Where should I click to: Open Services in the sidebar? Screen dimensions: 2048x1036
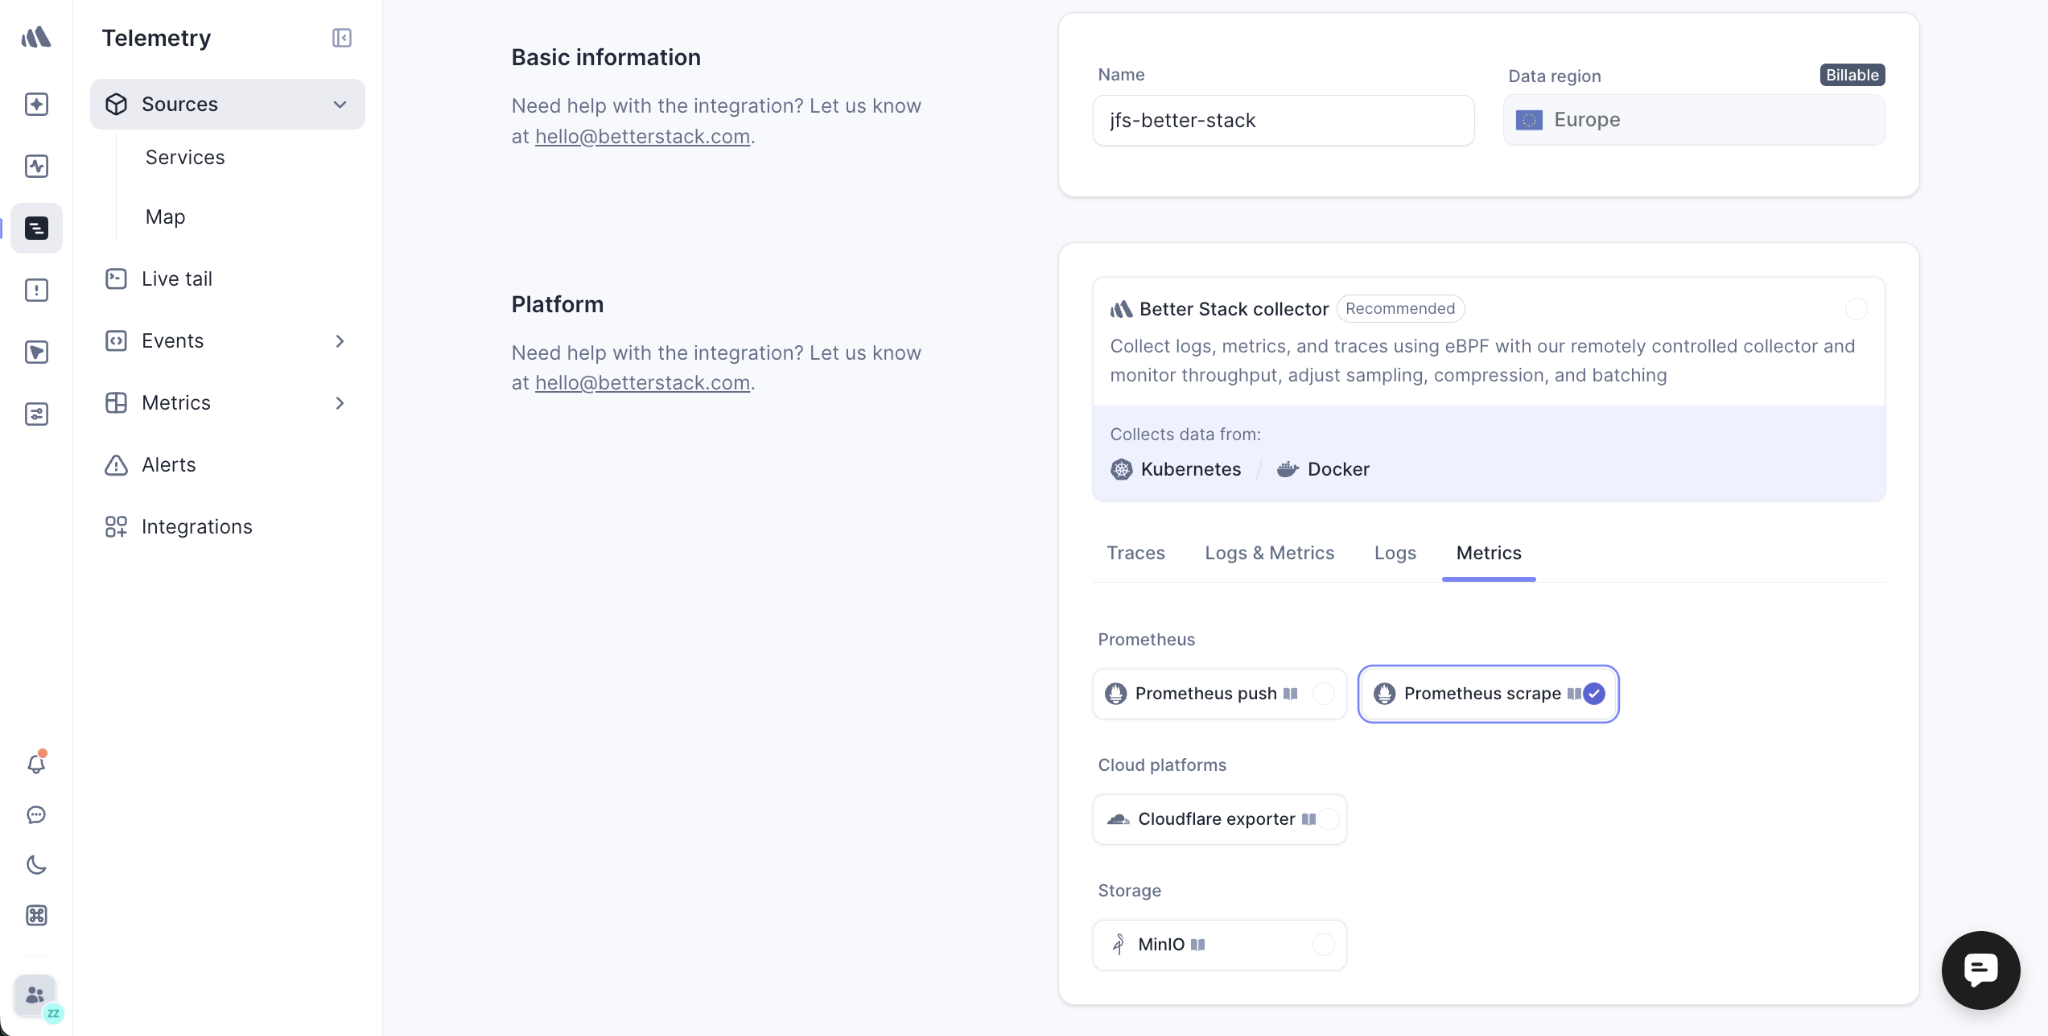click(185, 157)
